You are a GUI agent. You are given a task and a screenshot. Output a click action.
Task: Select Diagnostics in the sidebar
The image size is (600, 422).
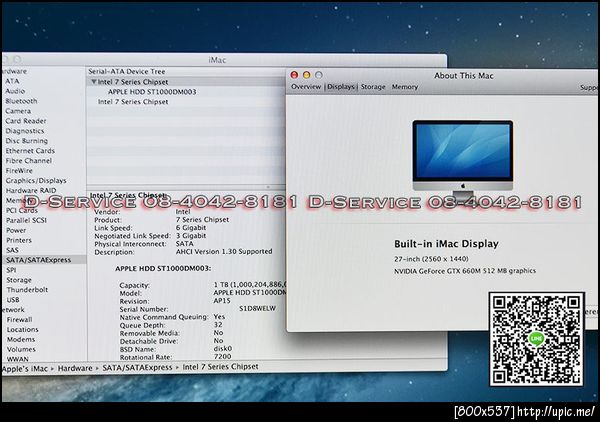click(x=25, y=131)
